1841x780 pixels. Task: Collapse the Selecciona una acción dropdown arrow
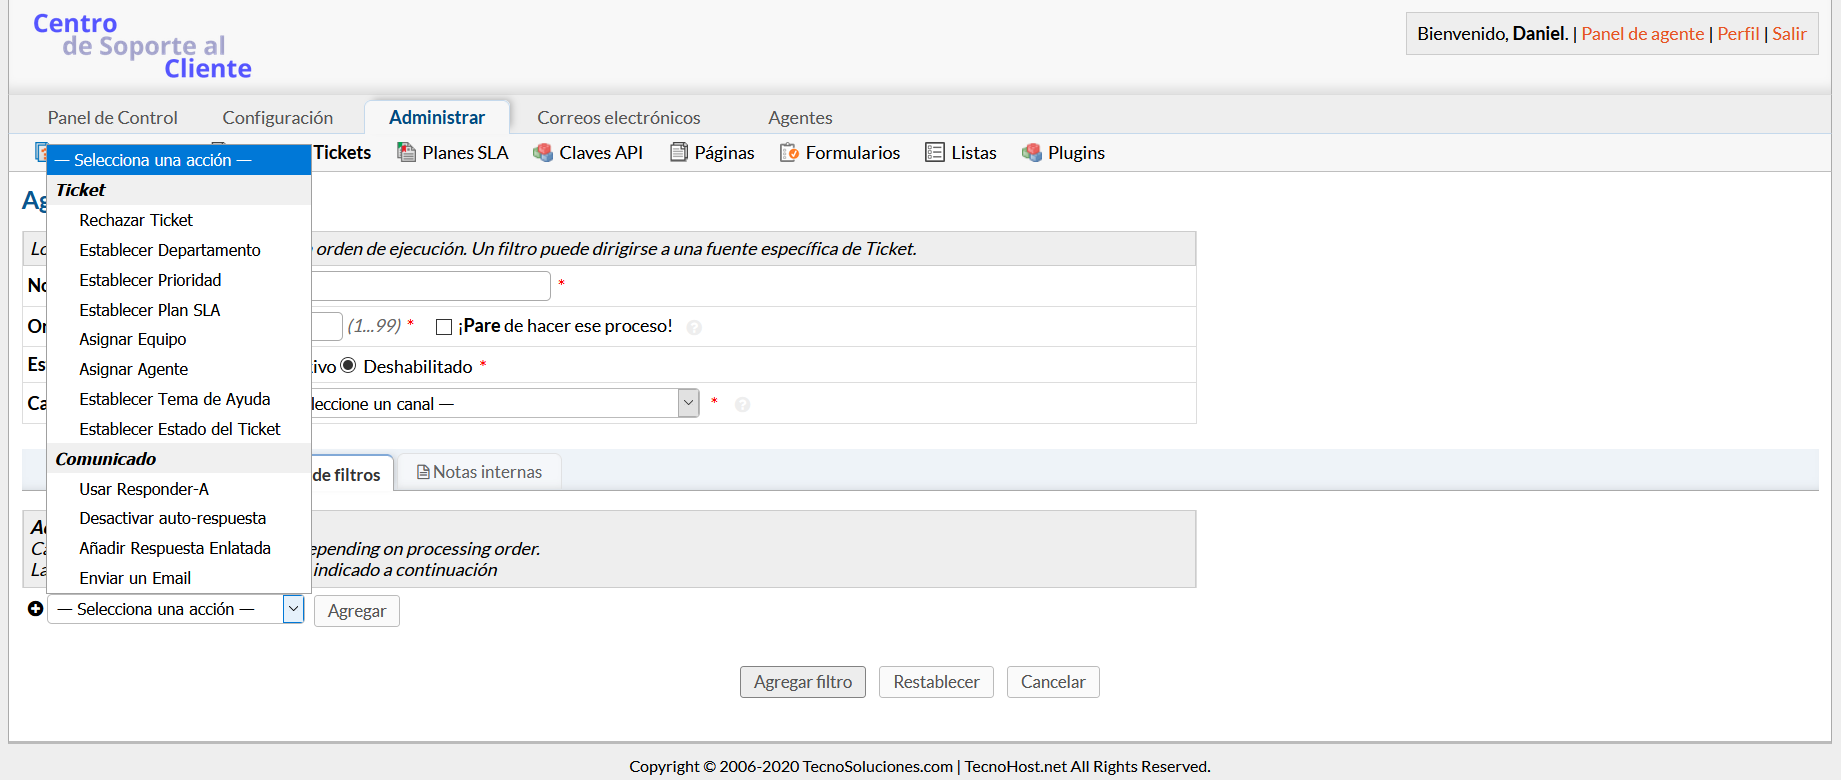pos(293,609)
